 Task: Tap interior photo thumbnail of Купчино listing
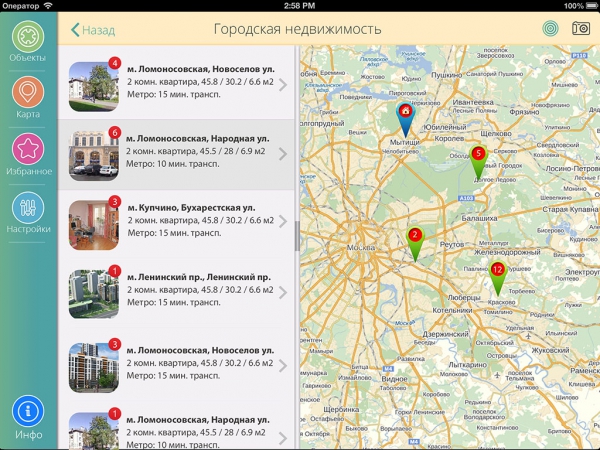94,225
